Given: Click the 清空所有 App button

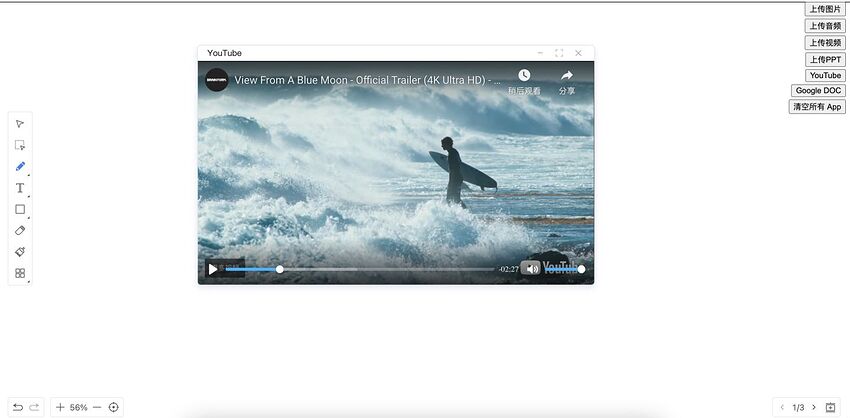Looking at the screenshot, I should 817,107.
